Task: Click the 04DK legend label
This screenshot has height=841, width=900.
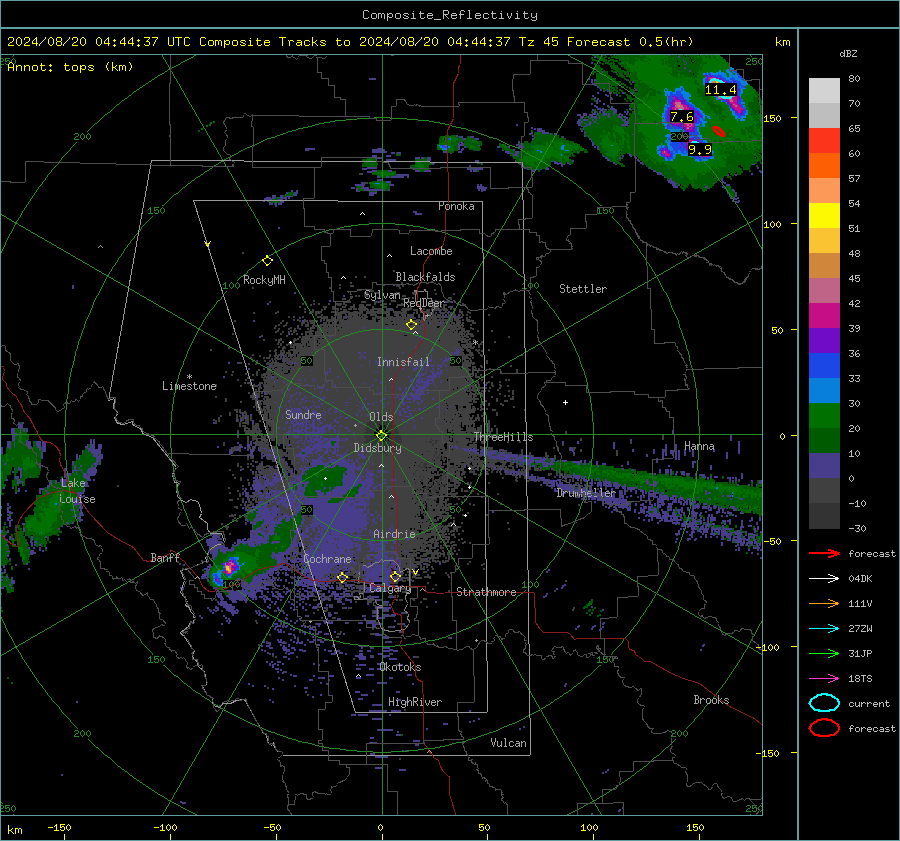Action: tap(860, 579)
